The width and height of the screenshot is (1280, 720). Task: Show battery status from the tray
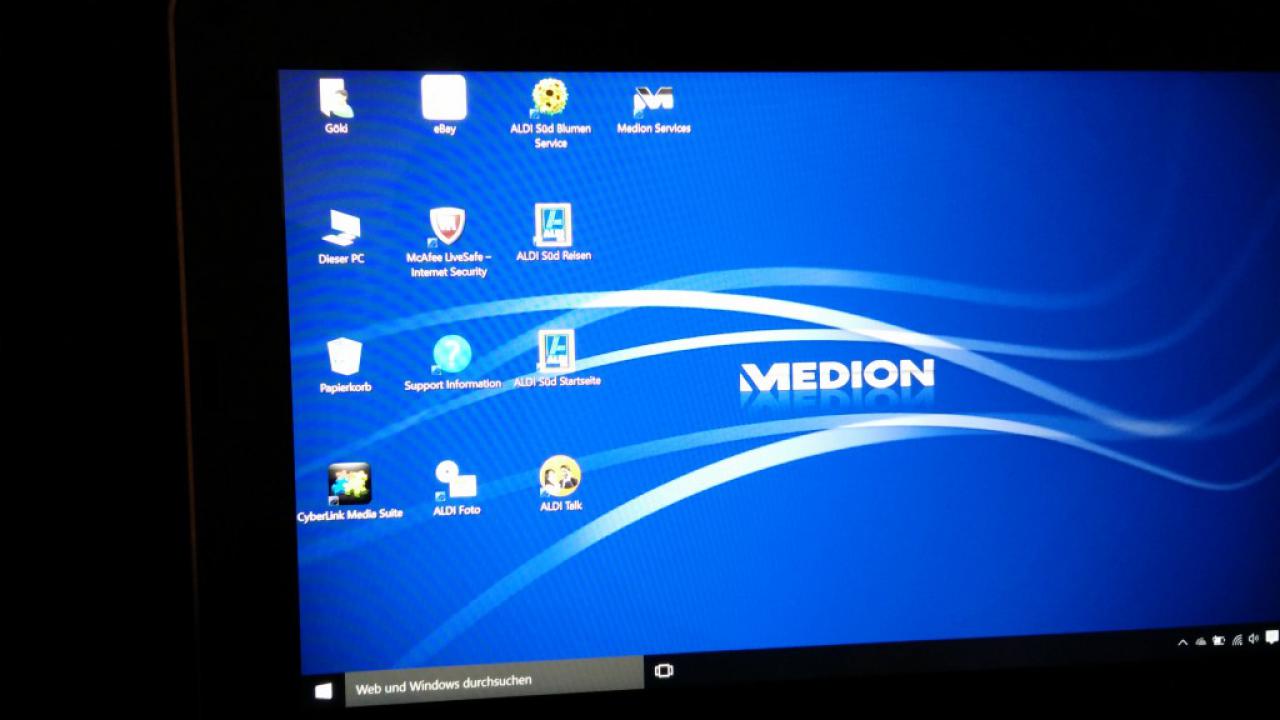1218,641
